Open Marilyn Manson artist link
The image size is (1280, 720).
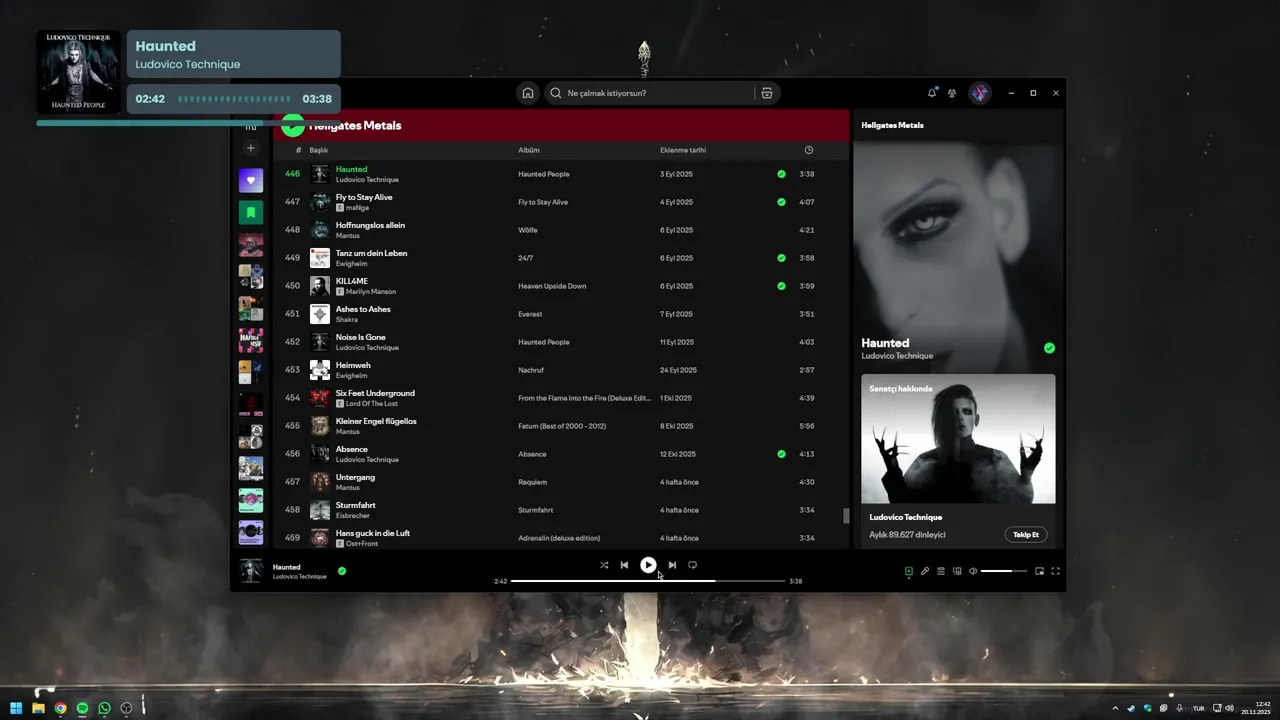click(x=371, y=292)
